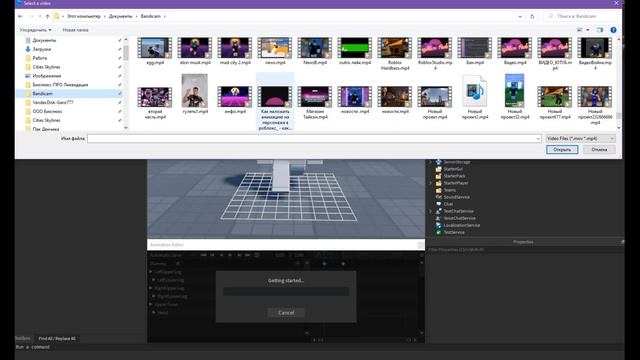
Task: Click the Properties panel header
Action: click(x=523, y=242)
